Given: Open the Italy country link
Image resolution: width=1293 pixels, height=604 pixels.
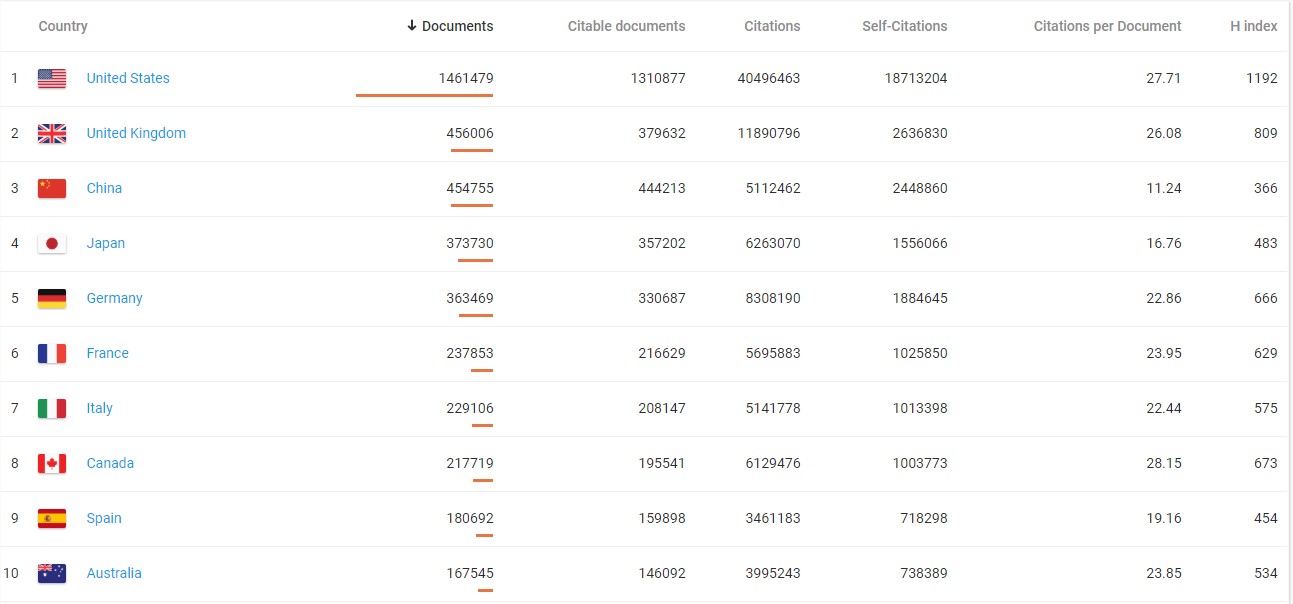Looking at the screenshot, I should point(99,408).
